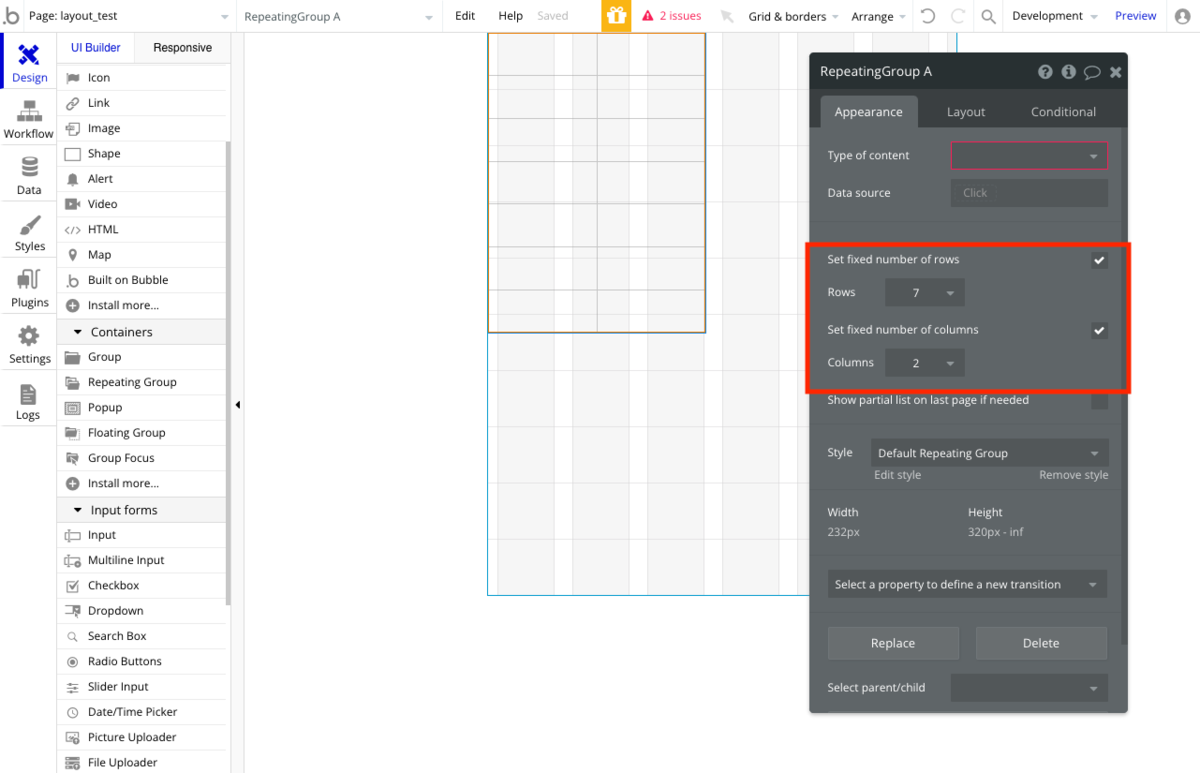The height and width of the screenshot is (773, 1200).
Task: Collapse the Input forms section
Action: (x=143, y=510)
